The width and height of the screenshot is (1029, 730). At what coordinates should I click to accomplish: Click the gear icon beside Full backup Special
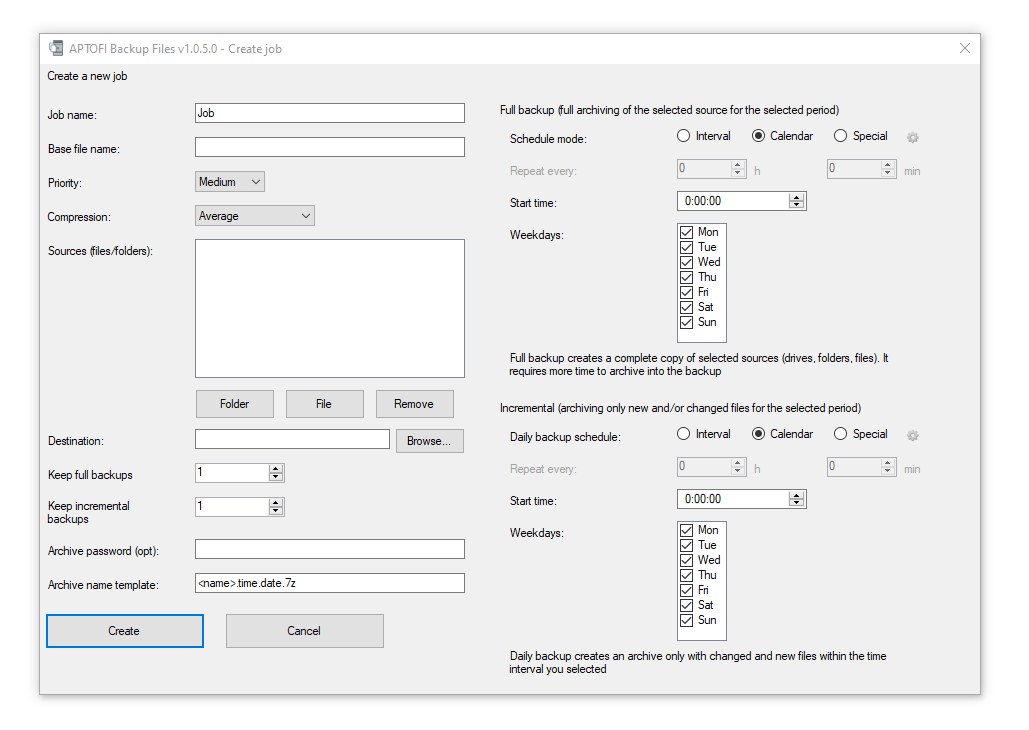(x=912, y=138)
